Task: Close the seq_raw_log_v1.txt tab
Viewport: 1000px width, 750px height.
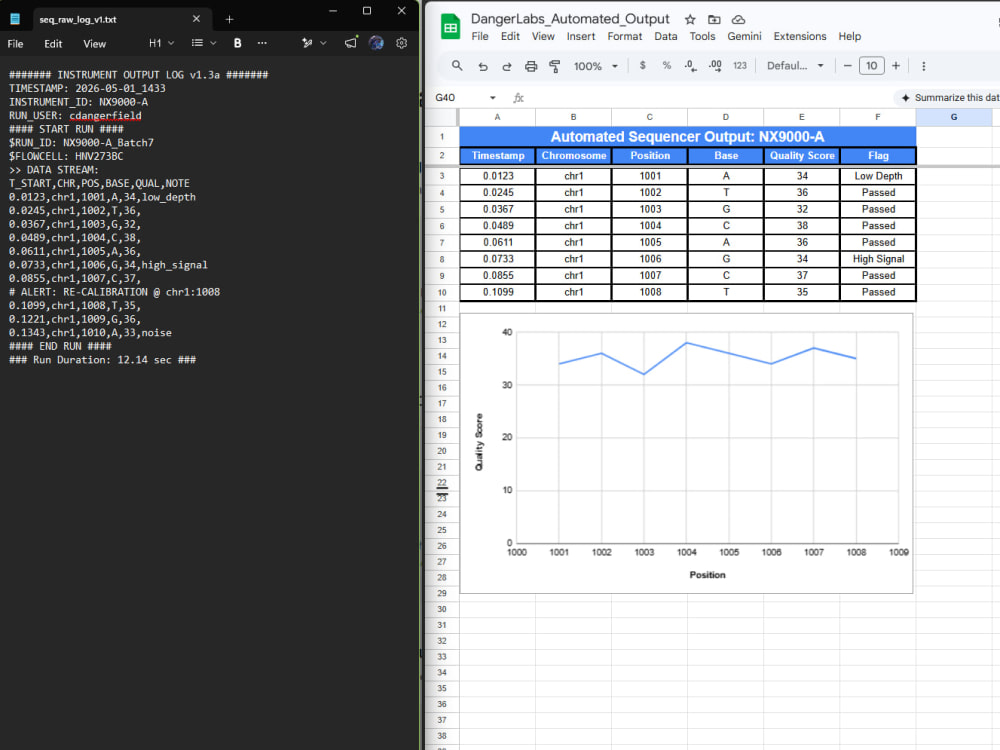Action: (x=196, y=19)
